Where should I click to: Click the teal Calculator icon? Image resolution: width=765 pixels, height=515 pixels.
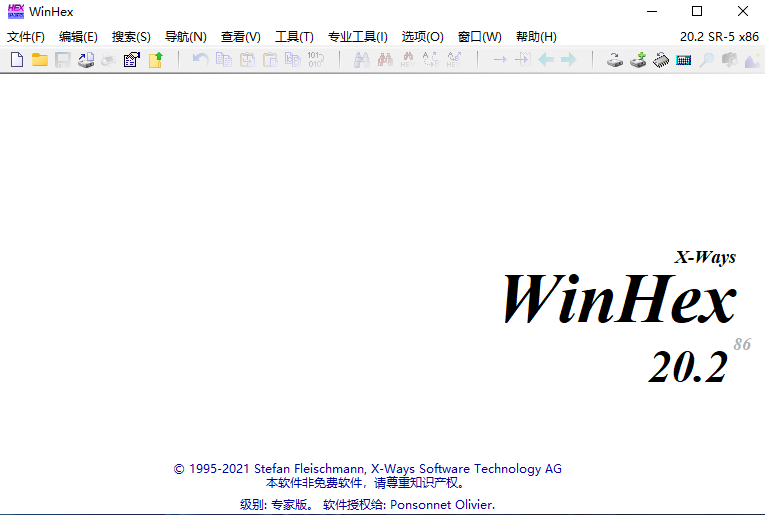684,60
